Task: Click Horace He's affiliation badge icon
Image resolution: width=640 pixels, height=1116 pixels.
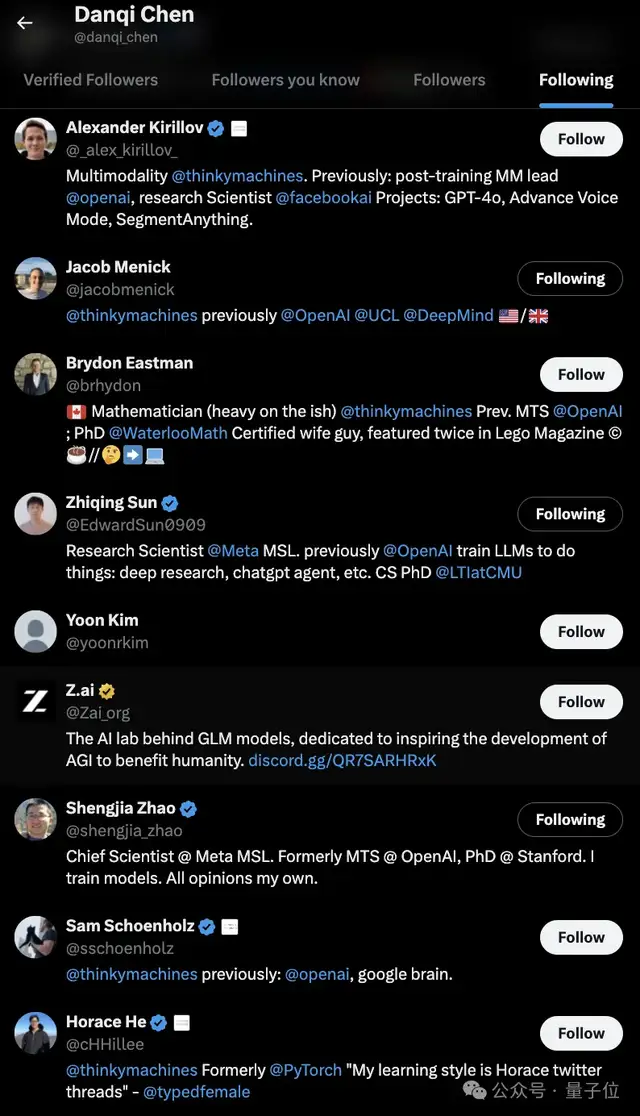Action: (x=182, y=1022)
